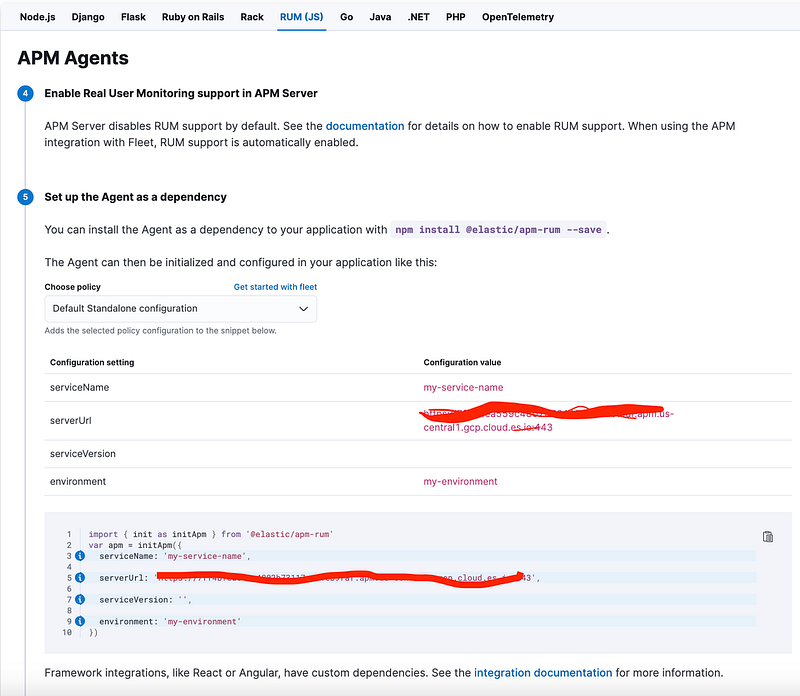Click info icon on serviceName code line
Screen dimensions: 800x696
(x=80, y=556)
